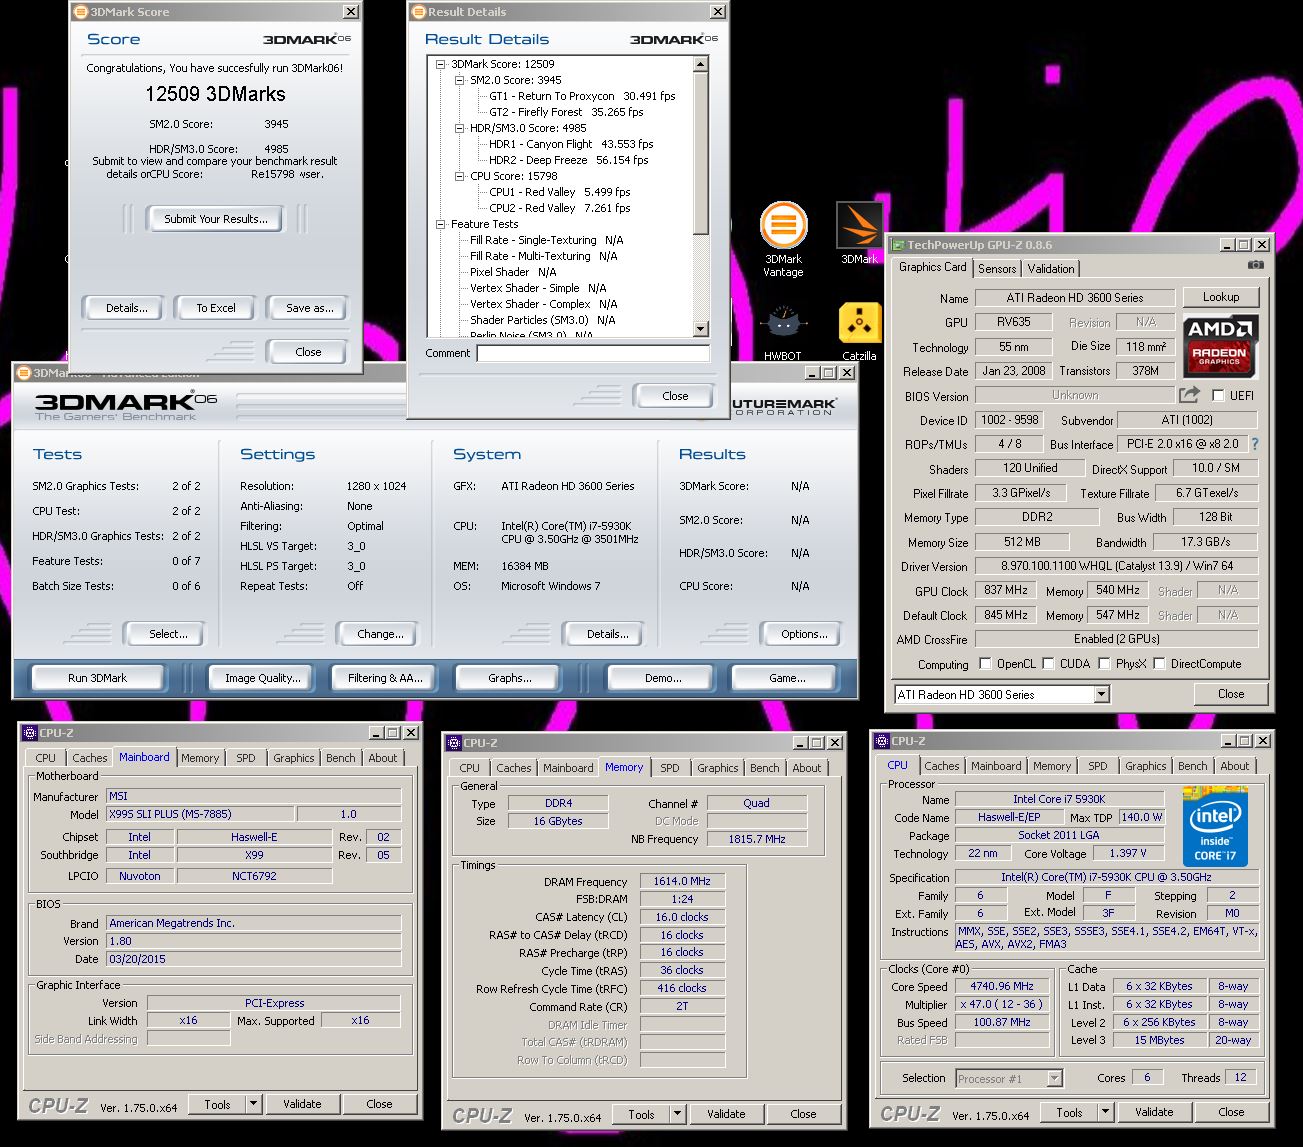Screen dimensions: 1303x1147
Task: Collapse the HDR/SM3.0 Score tree node
Action: tap(460, 128)
